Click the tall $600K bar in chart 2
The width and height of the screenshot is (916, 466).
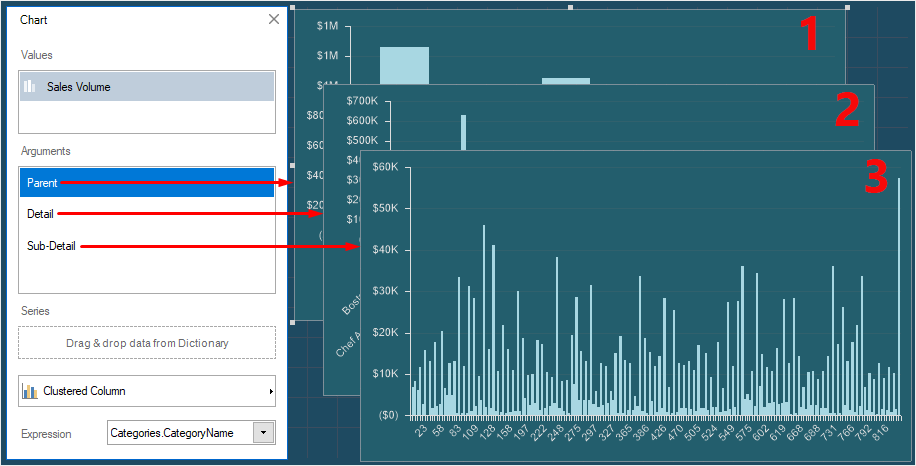464,132
